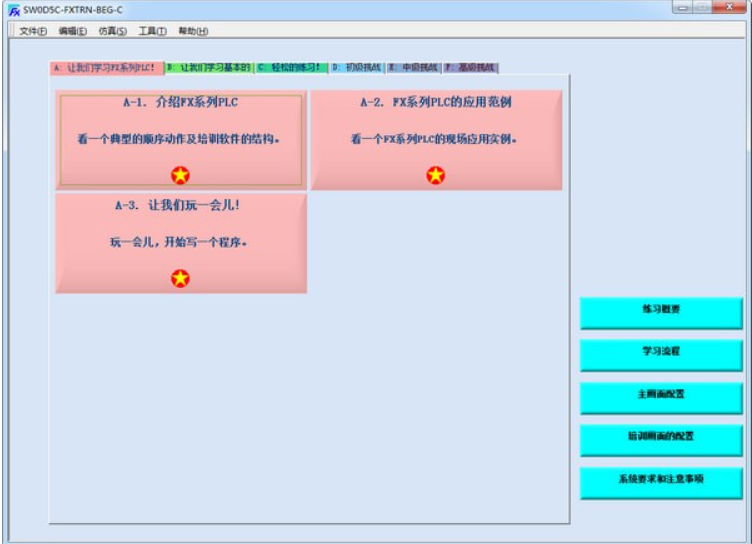The image size is (752, 544).
Task: Minimize the SW0D5C-FXTRN-BEG-C window
Action: [x=683, y=7]
